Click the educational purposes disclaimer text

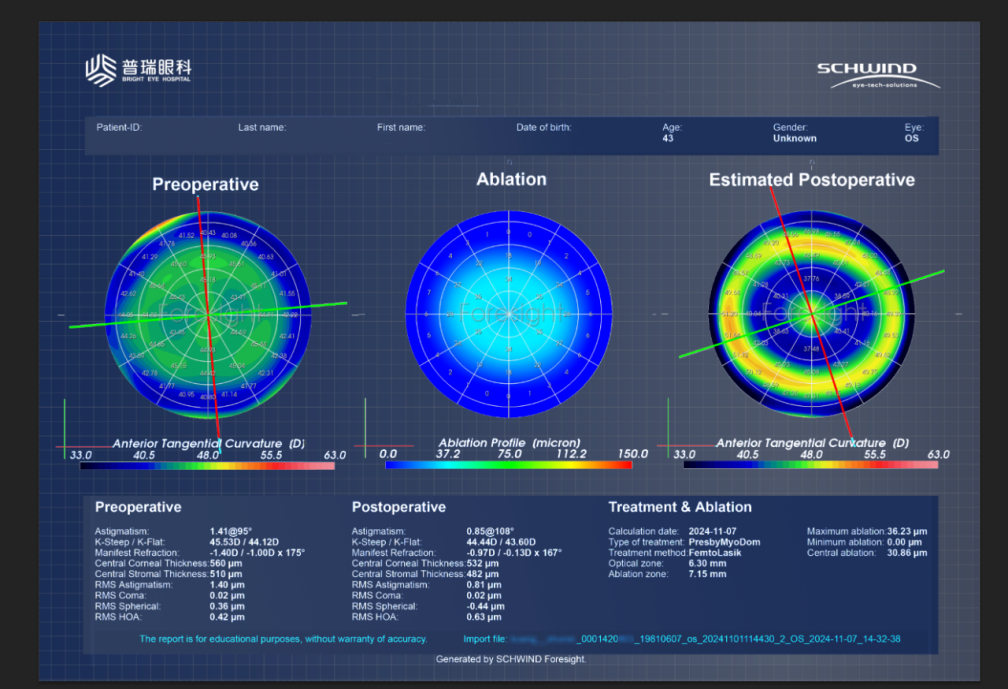click(283, 639)
